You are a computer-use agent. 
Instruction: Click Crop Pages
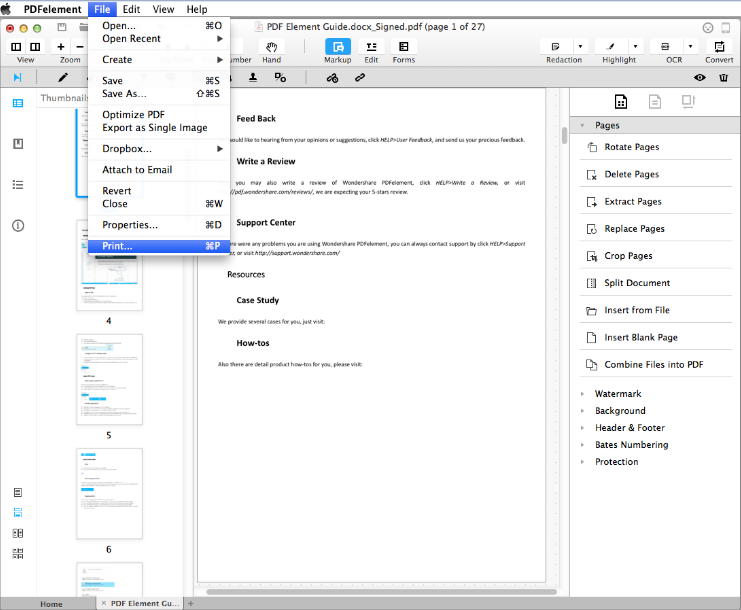(655, 256)
